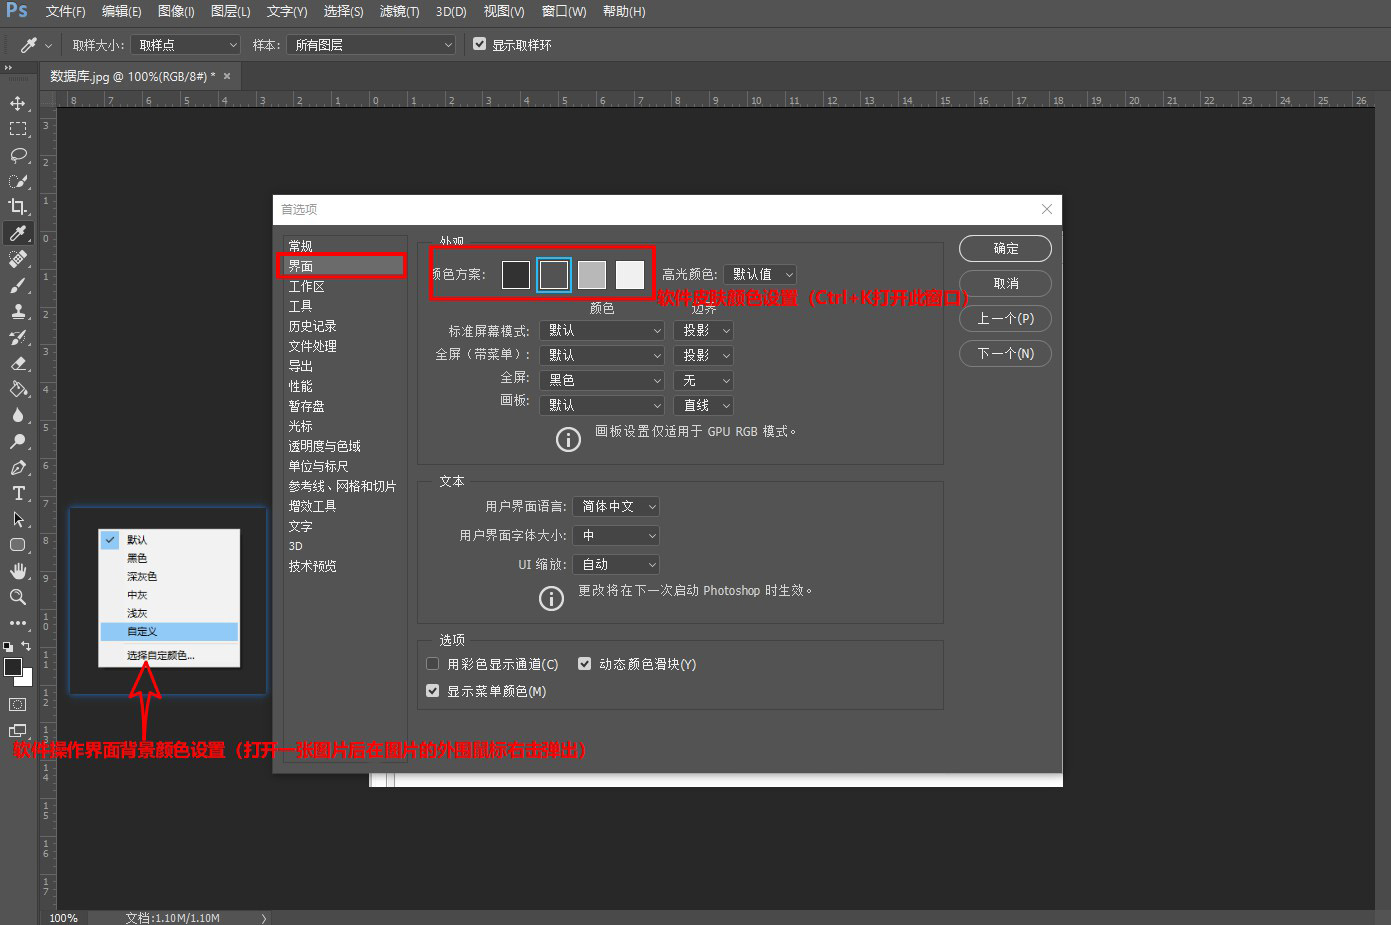Open 画板 直线 border dropdown
This screenshot has height=925, width=1391.
point(704,405)
